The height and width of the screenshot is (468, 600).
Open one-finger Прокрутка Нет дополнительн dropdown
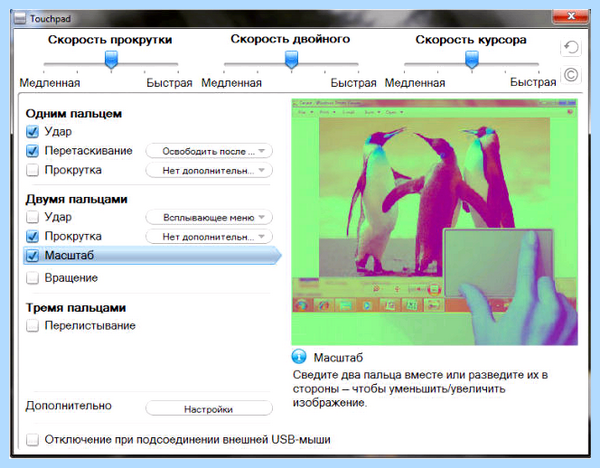pos(209,170)
